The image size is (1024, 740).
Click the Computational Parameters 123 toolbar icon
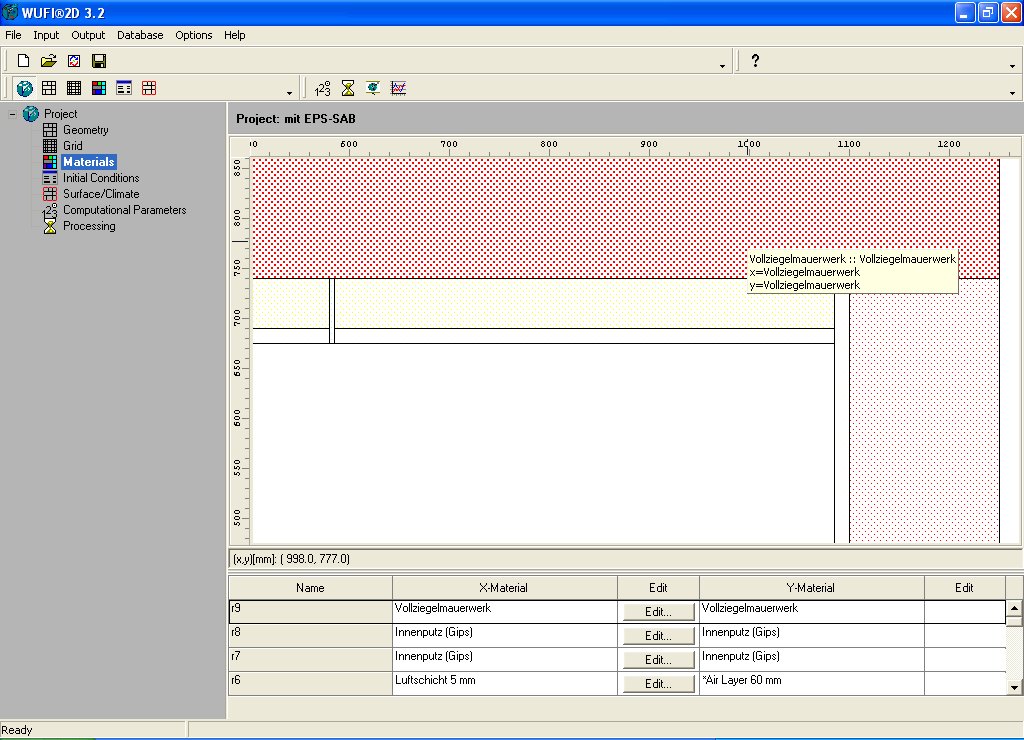322,88
